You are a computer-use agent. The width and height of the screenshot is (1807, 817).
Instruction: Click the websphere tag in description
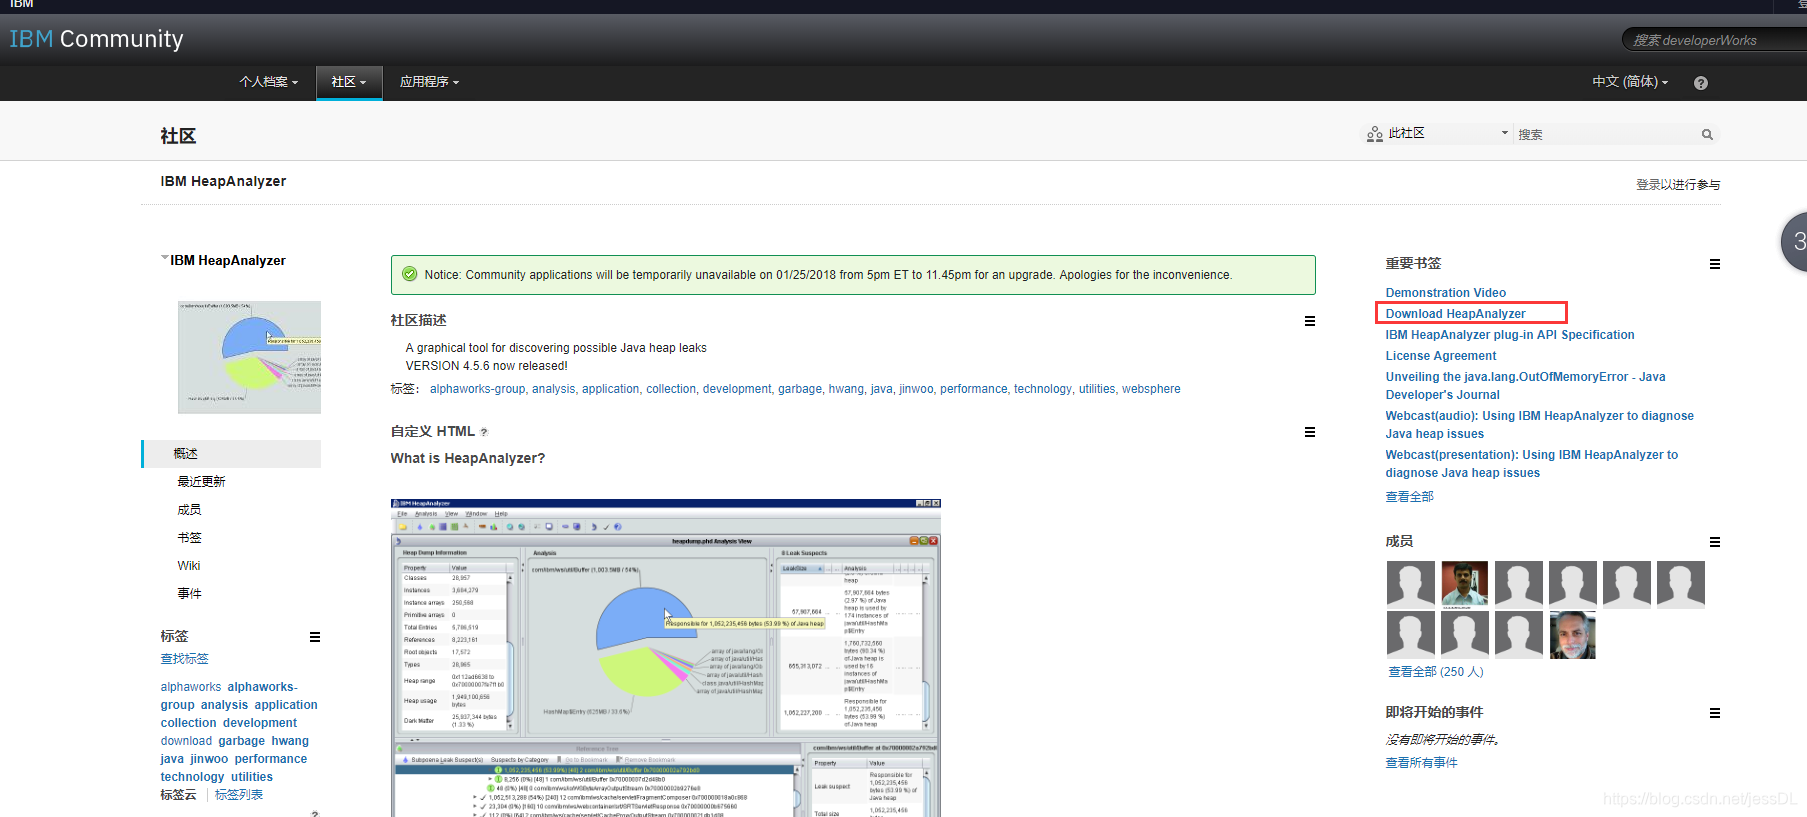(1151, 389)
